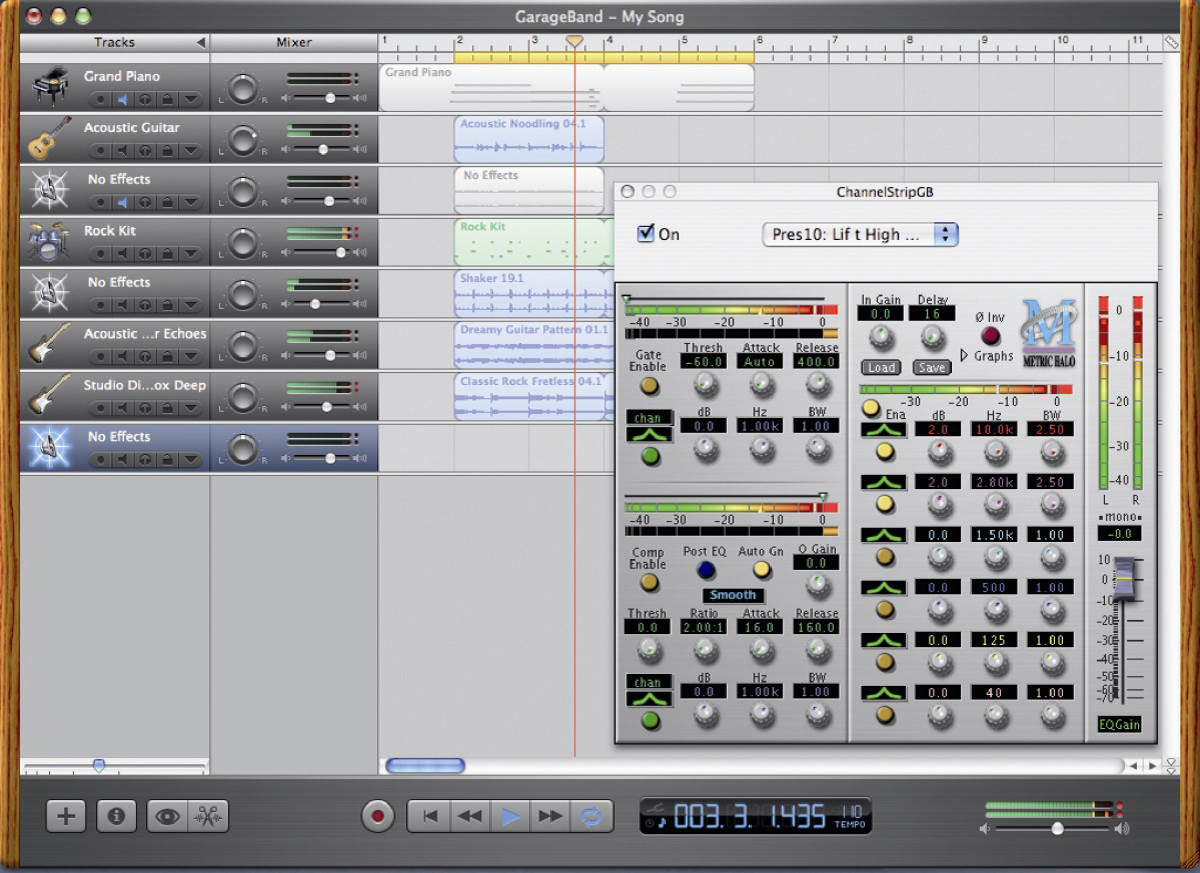Expand Acoustic ...r Echoes track triangle
The height and width of the screenshot is (873, 1200).
coord(191,357)
